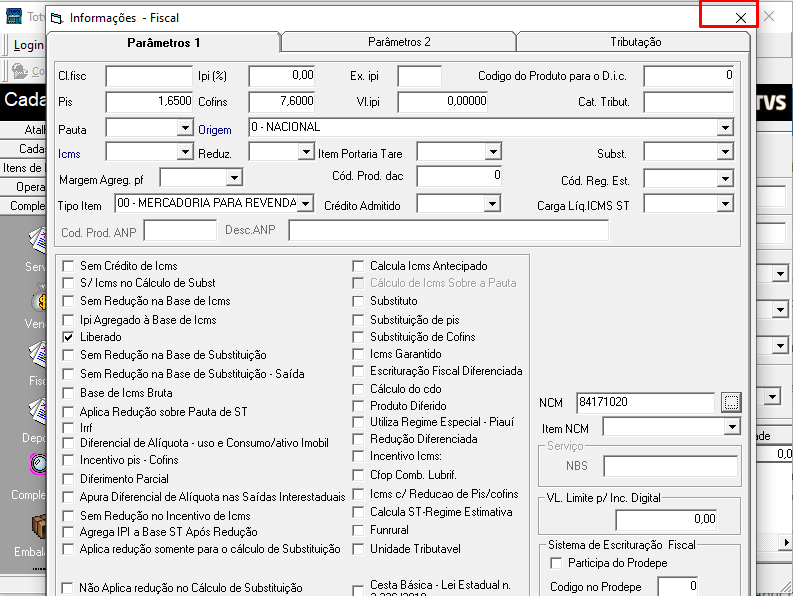Click the Ex. ipi input field
Screen dimensions: 793x596
419,76
